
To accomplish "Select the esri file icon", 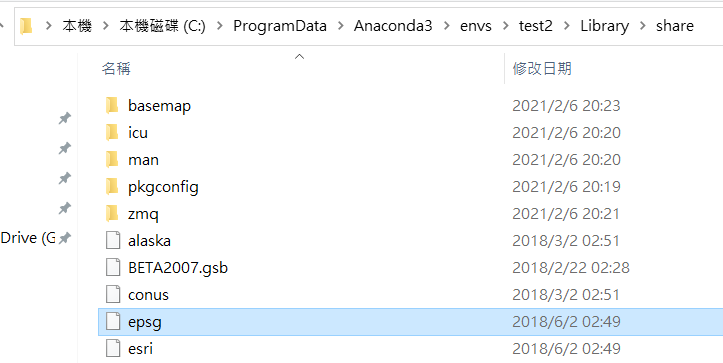I will (x=113, y=349).
